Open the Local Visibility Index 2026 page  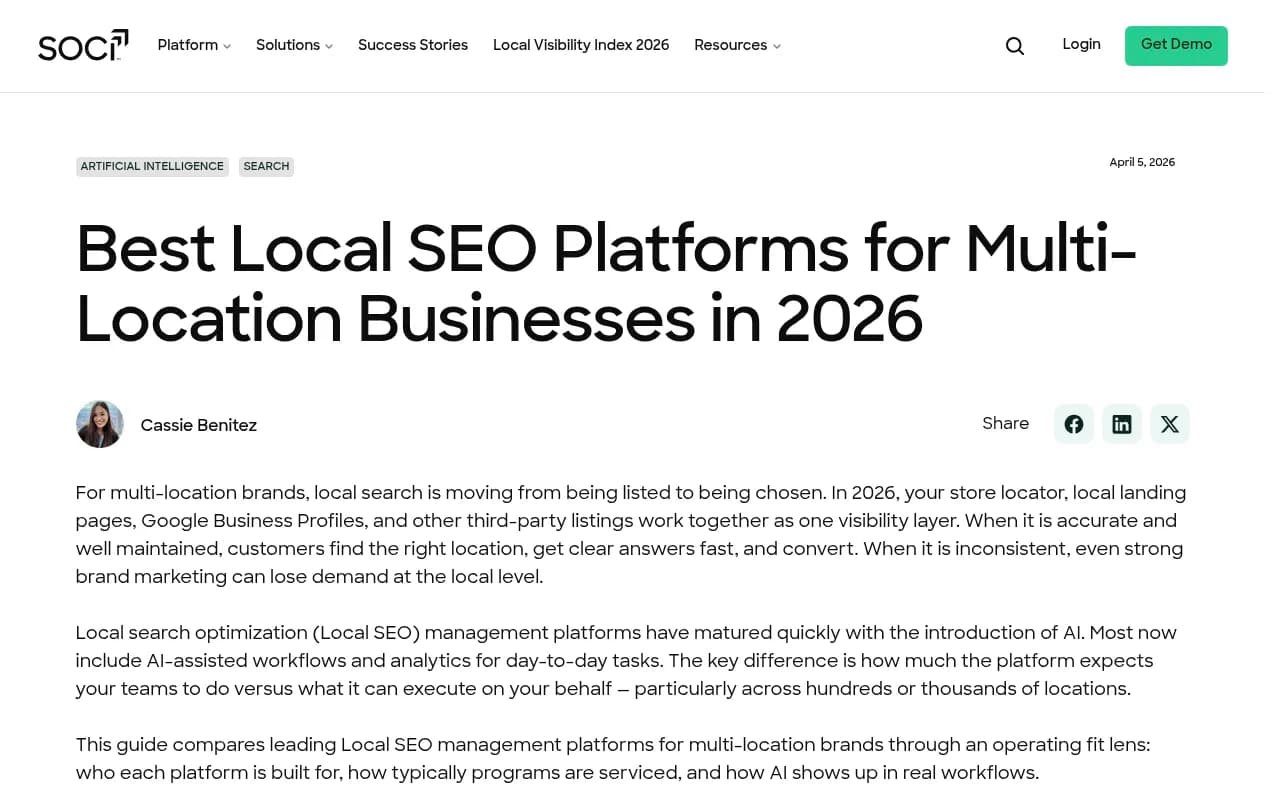click(581, 45)
